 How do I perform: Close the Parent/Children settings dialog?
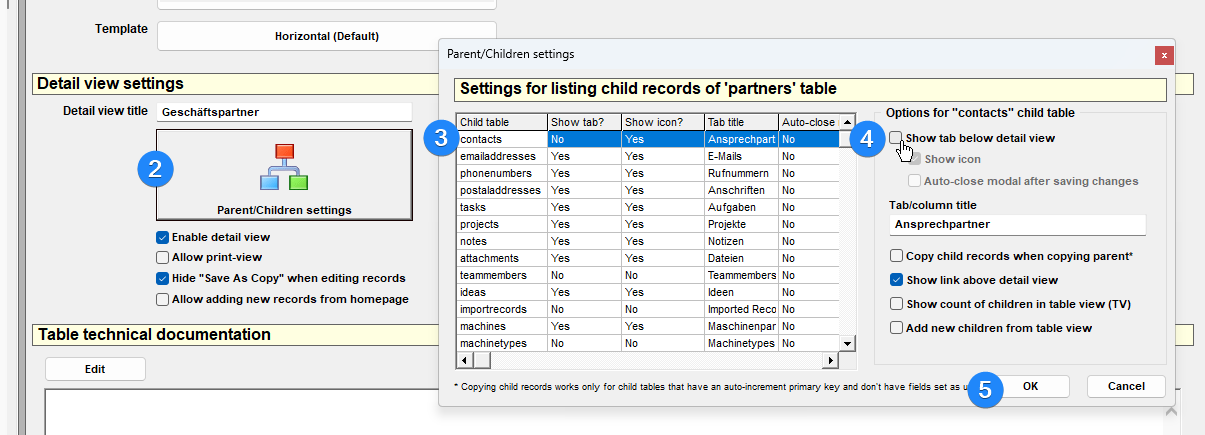click(x=1163, y=55)
